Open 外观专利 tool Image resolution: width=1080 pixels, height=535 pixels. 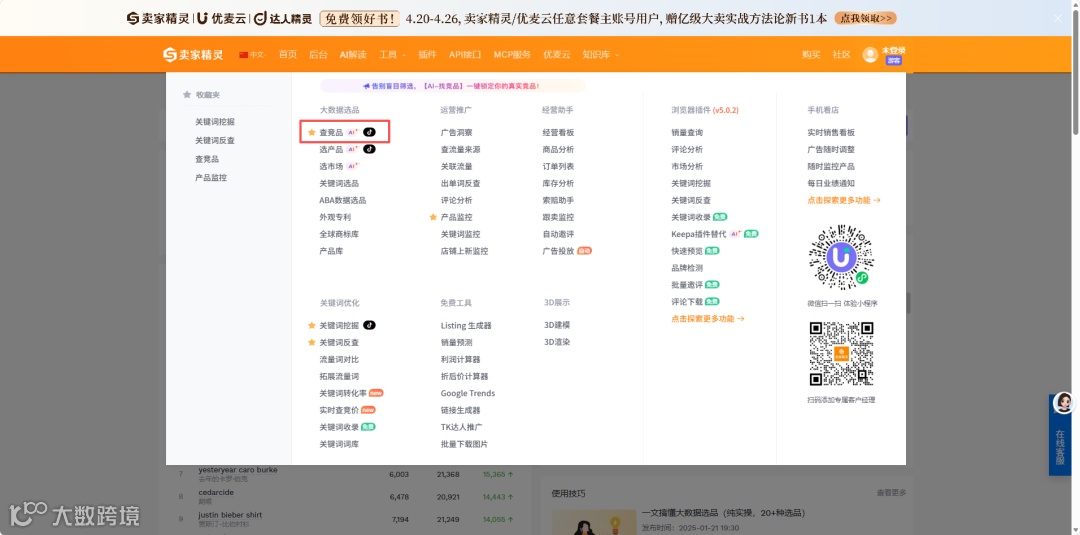click(335, 217)
